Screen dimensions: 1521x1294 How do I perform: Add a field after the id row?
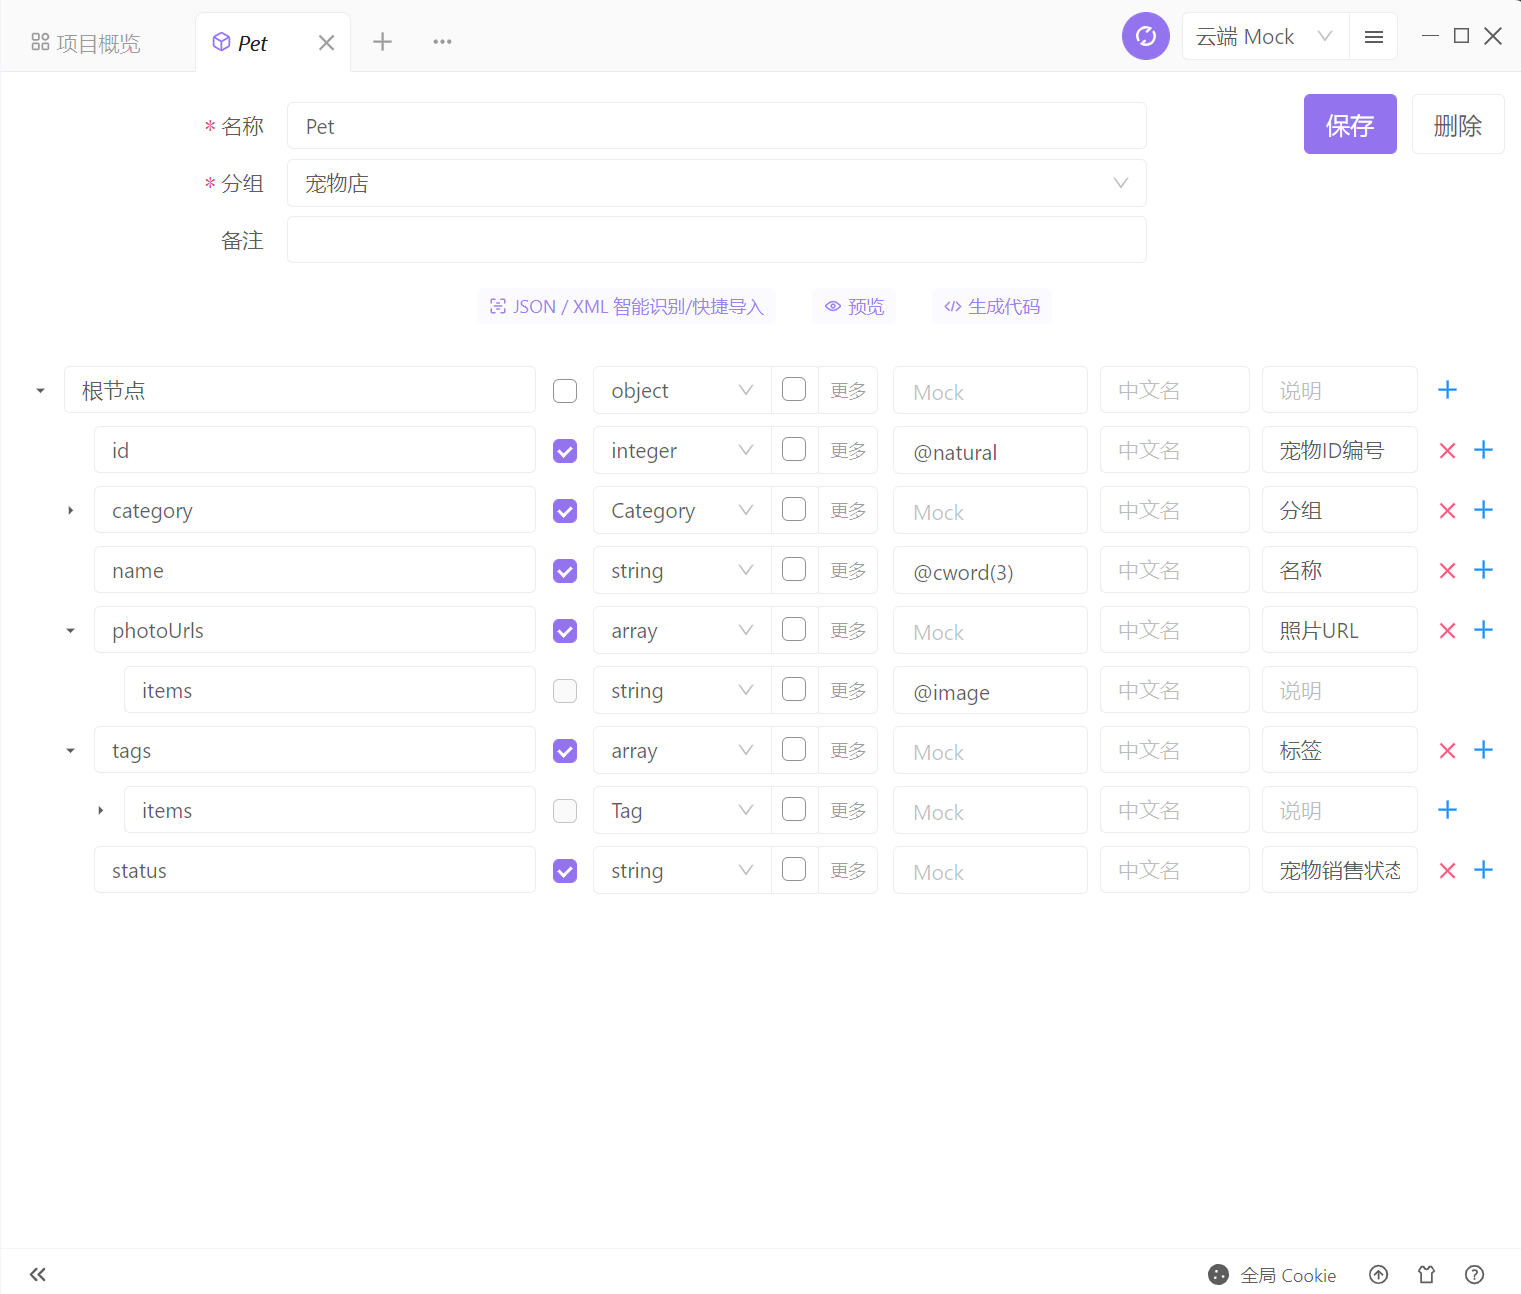click(1483, 450)
